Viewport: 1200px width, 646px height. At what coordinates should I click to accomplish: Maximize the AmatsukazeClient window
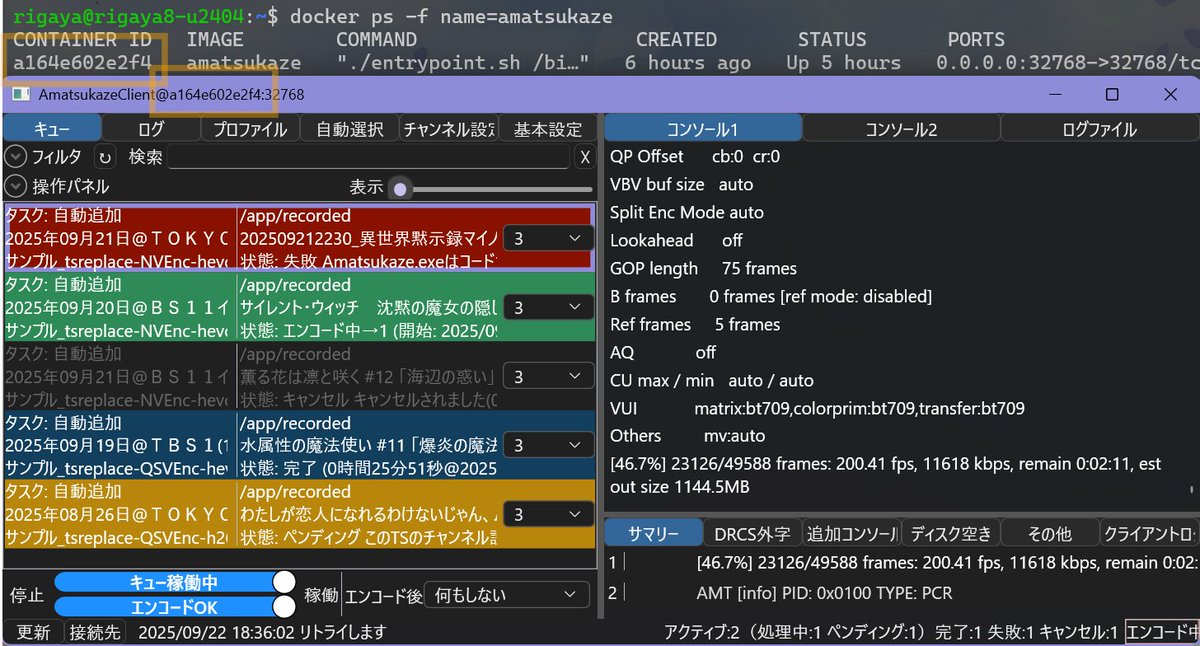click(x=1111, y=95)
